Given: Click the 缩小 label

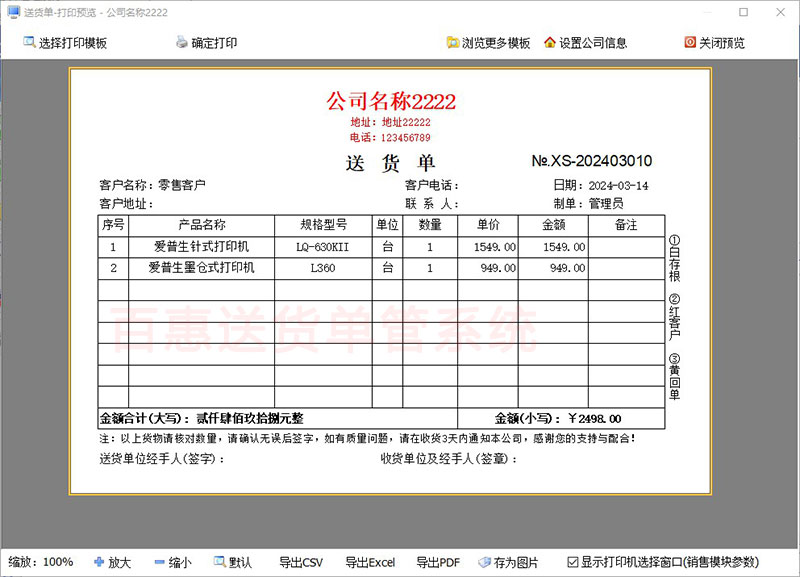Looking at the screenshot, I should pyautogui.click(x=180, y=562).
